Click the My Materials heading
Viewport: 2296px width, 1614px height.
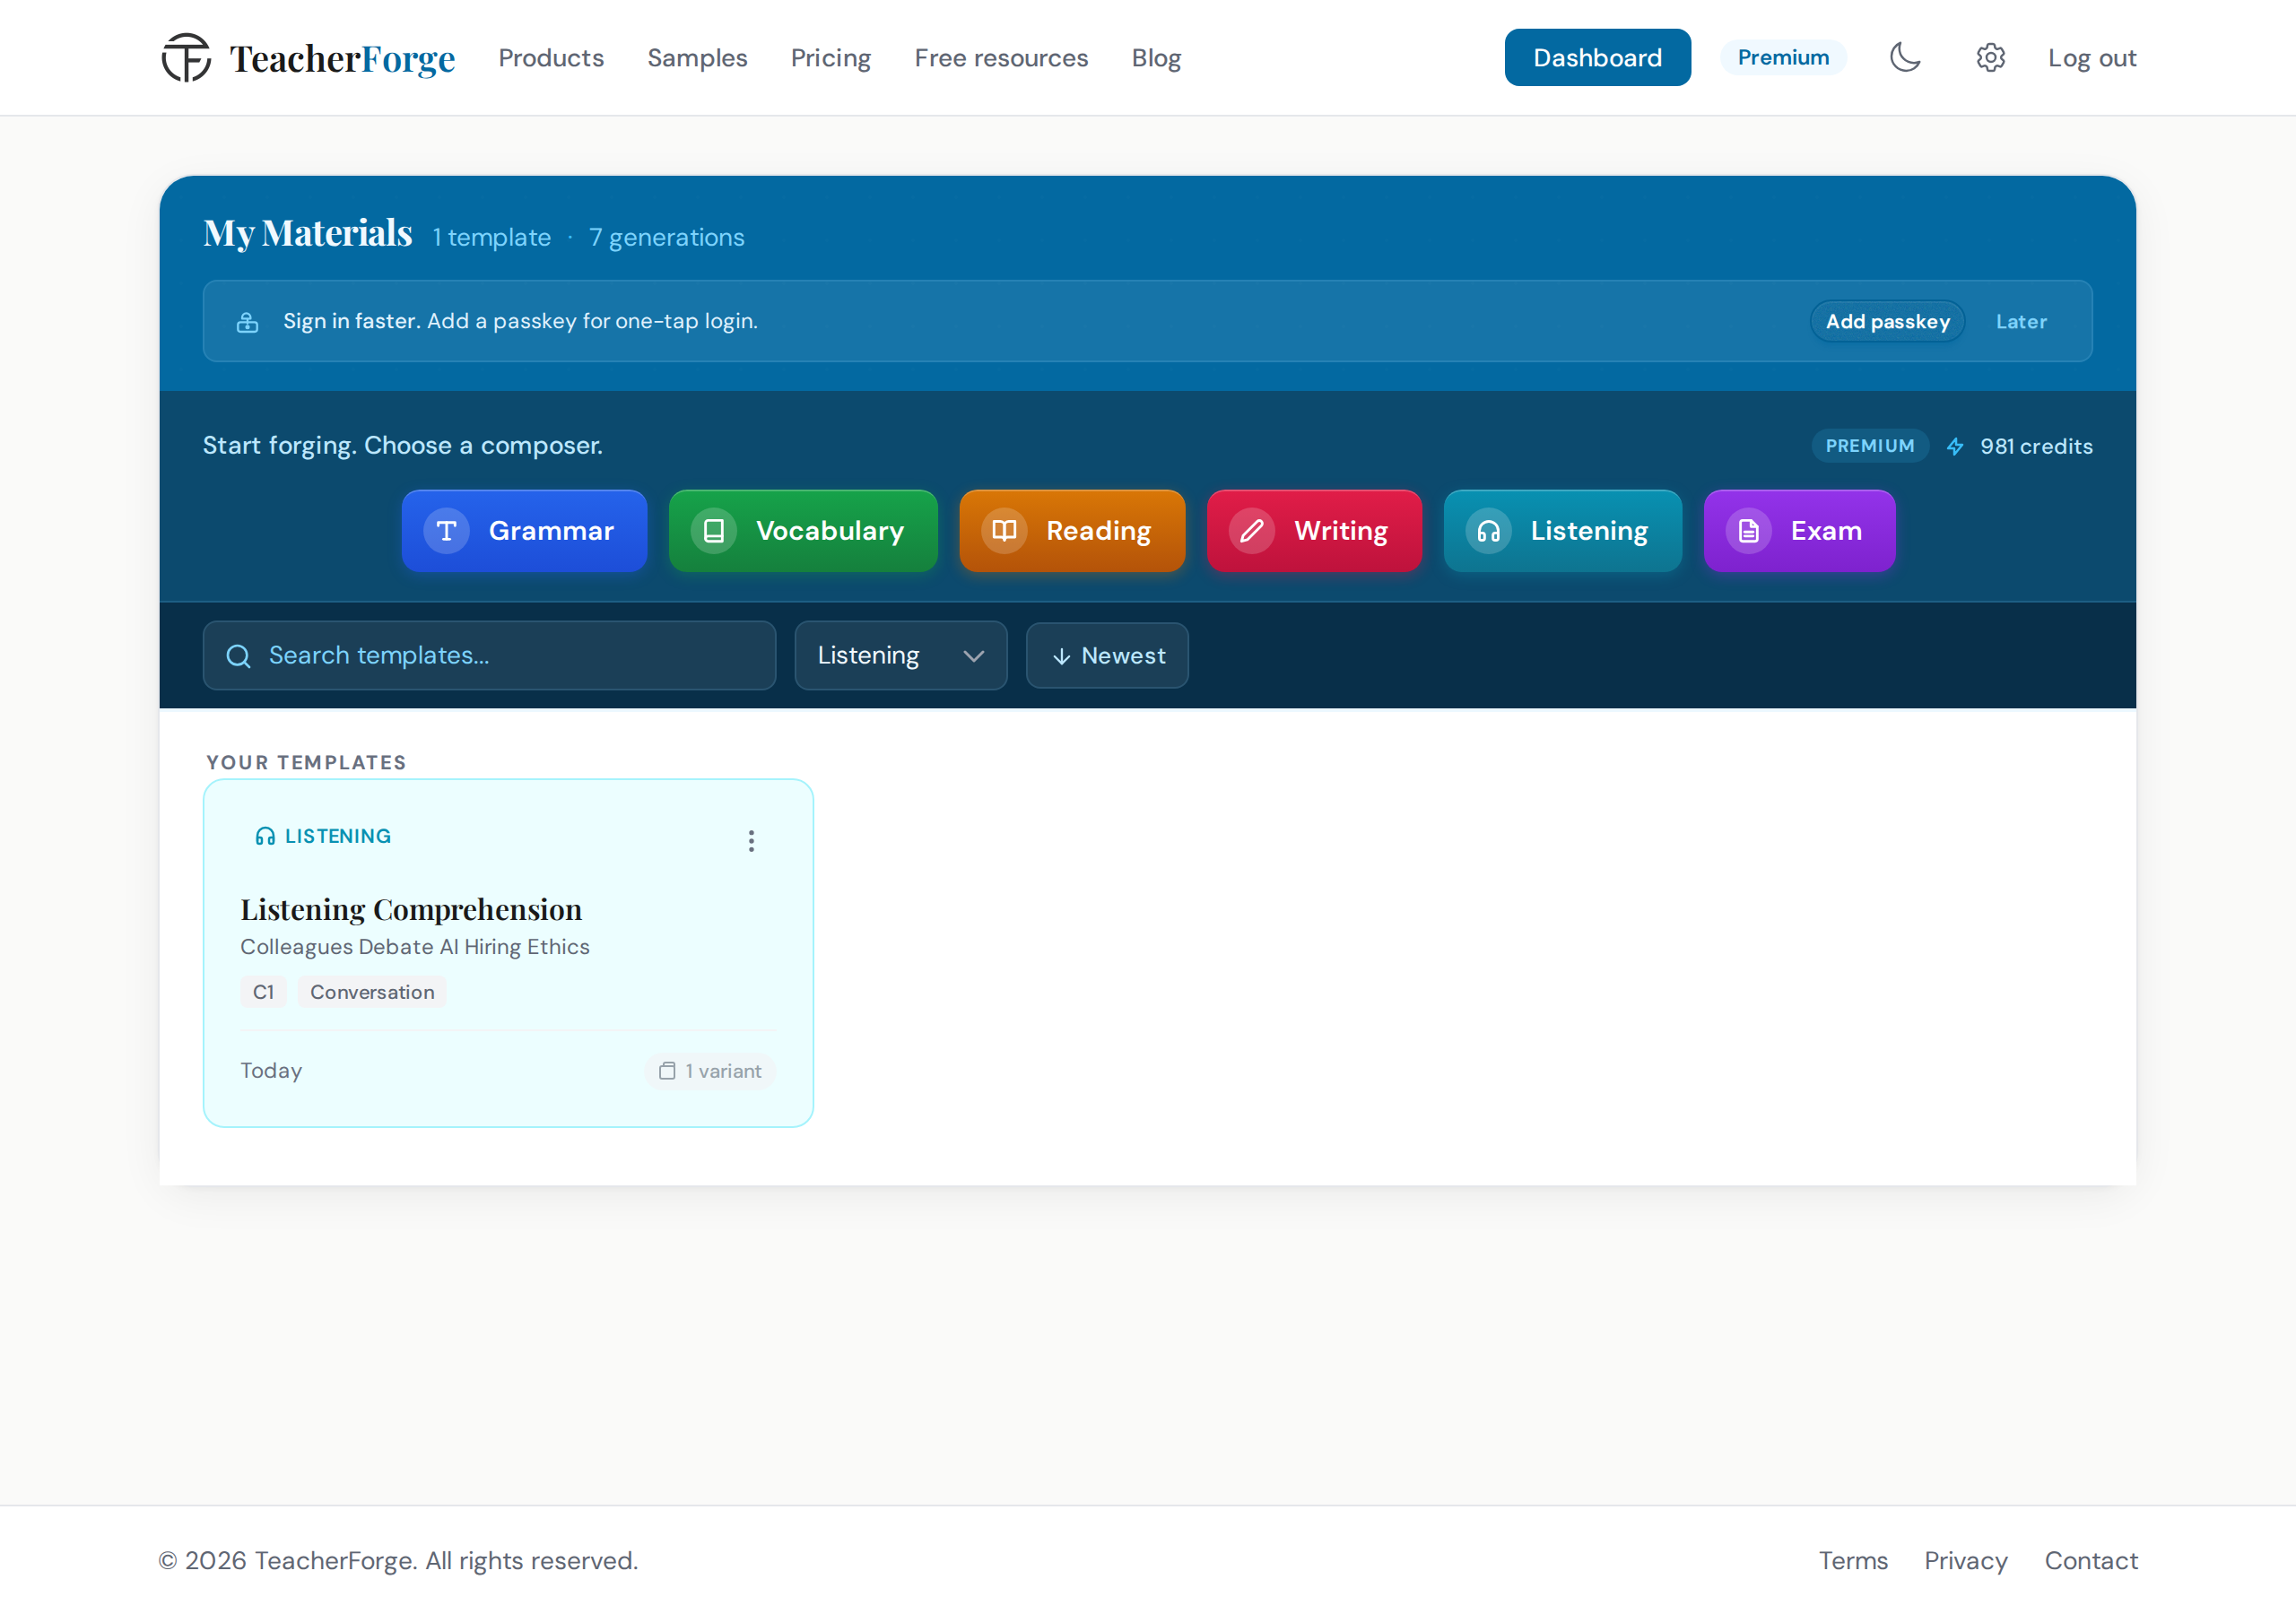click(x=307, y=234)
